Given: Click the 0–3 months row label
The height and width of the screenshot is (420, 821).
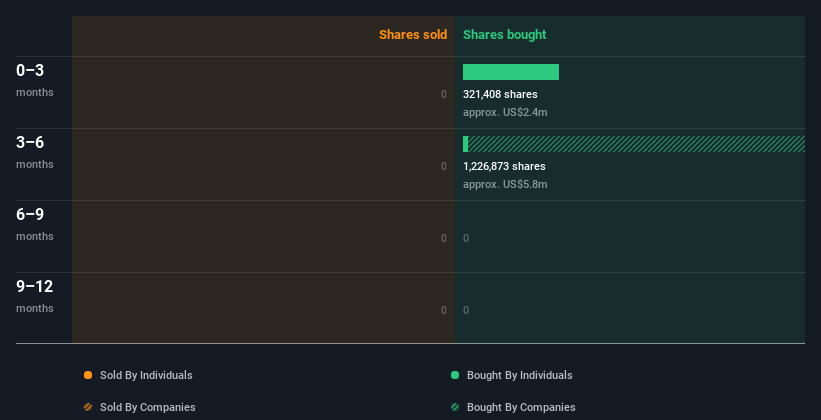Looking at the screenshot, I should coord(35,80).
